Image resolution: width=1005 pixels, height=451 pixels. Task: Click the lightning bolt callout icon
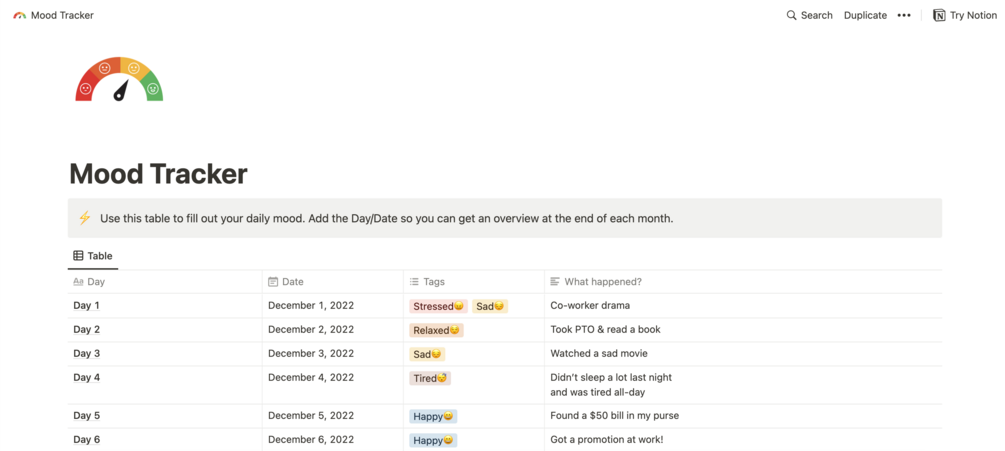[85, 218]
